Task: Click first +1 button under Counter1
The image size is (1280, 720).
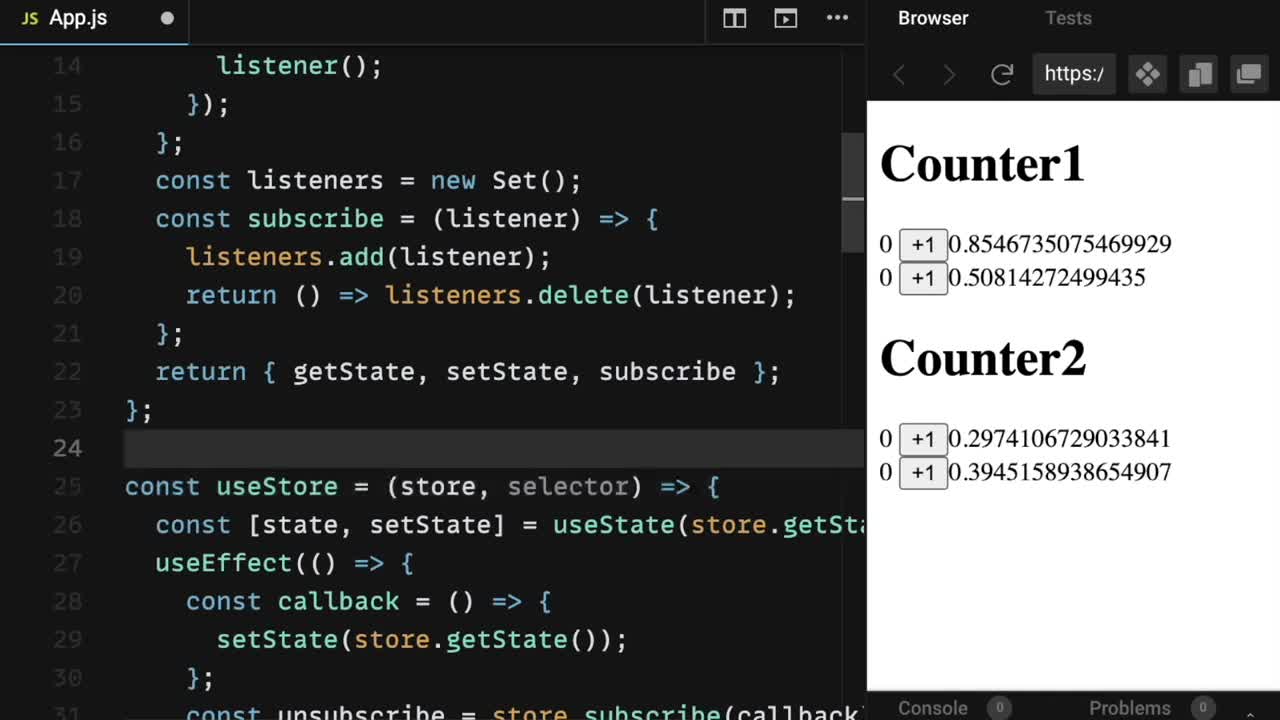Action: (x=922, y=245)
